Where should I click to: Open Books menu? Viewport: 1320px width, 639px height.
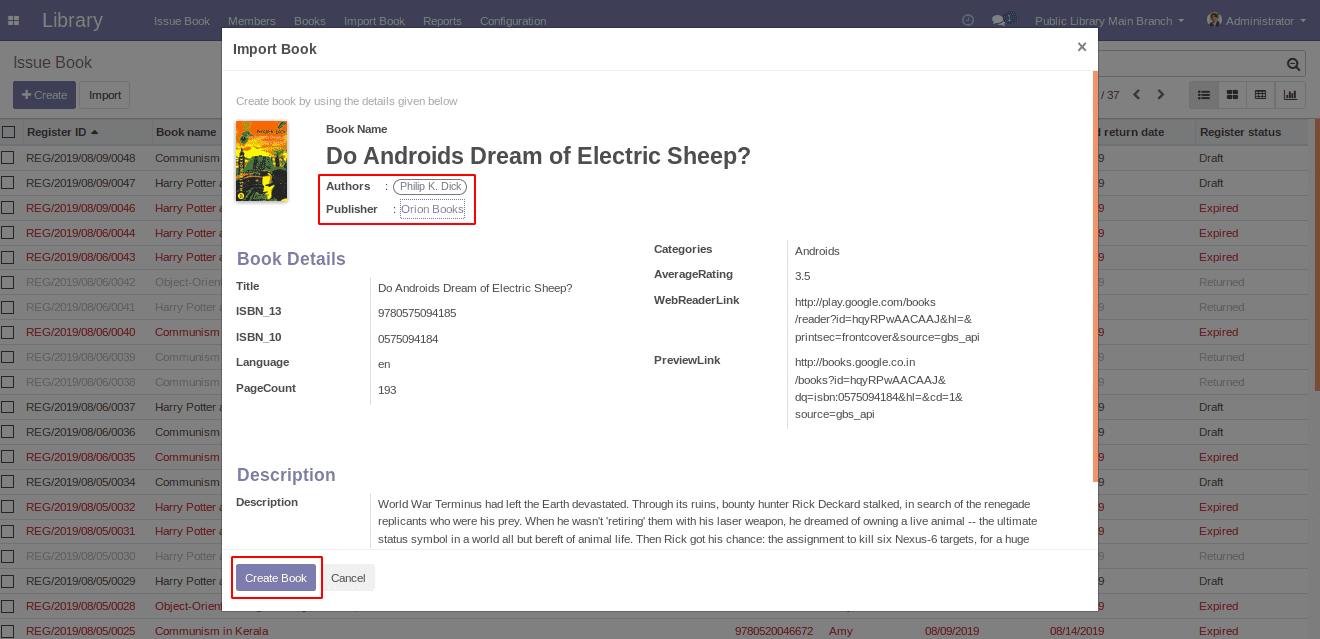click(310, 21)
